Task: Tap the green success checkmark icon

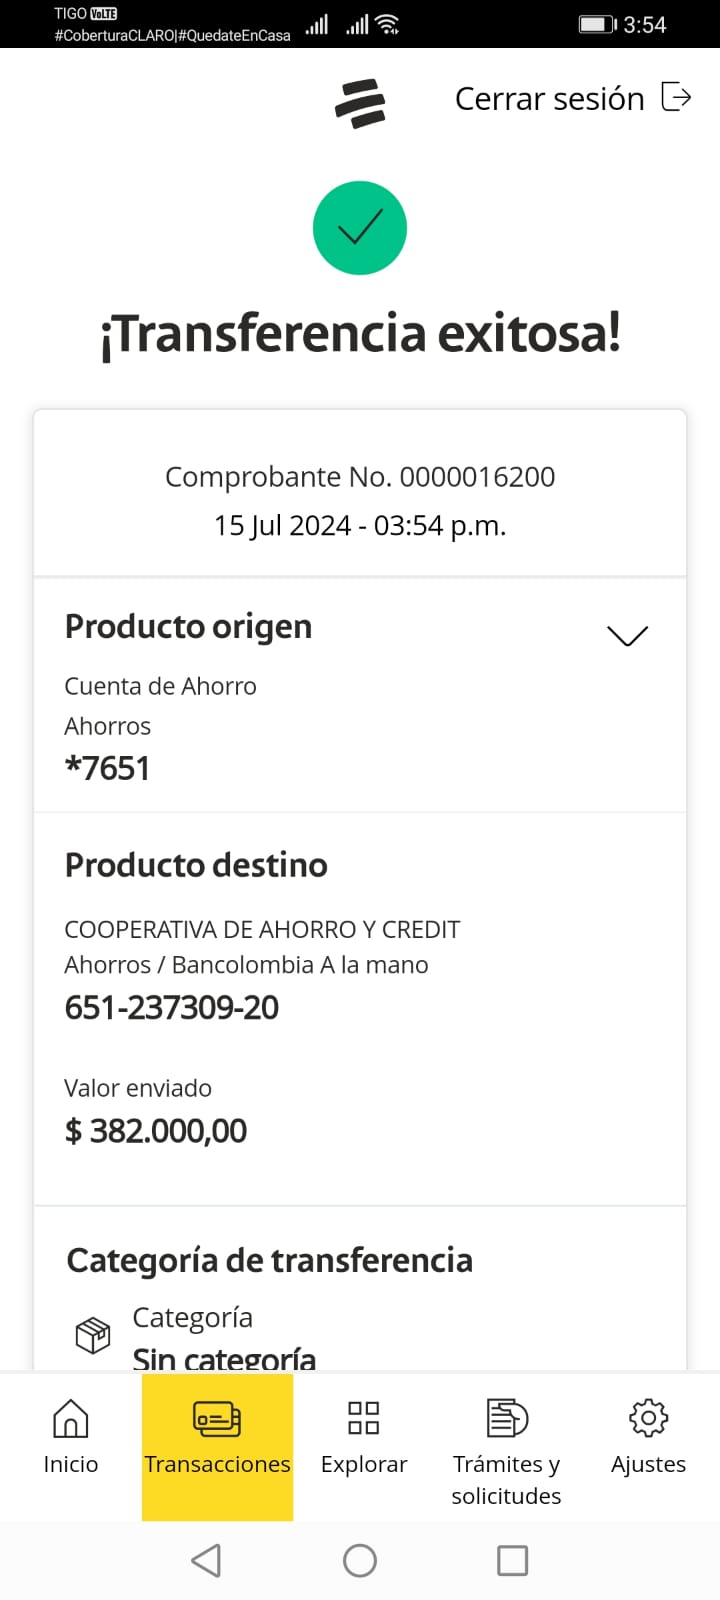Action: click(360, 228)
